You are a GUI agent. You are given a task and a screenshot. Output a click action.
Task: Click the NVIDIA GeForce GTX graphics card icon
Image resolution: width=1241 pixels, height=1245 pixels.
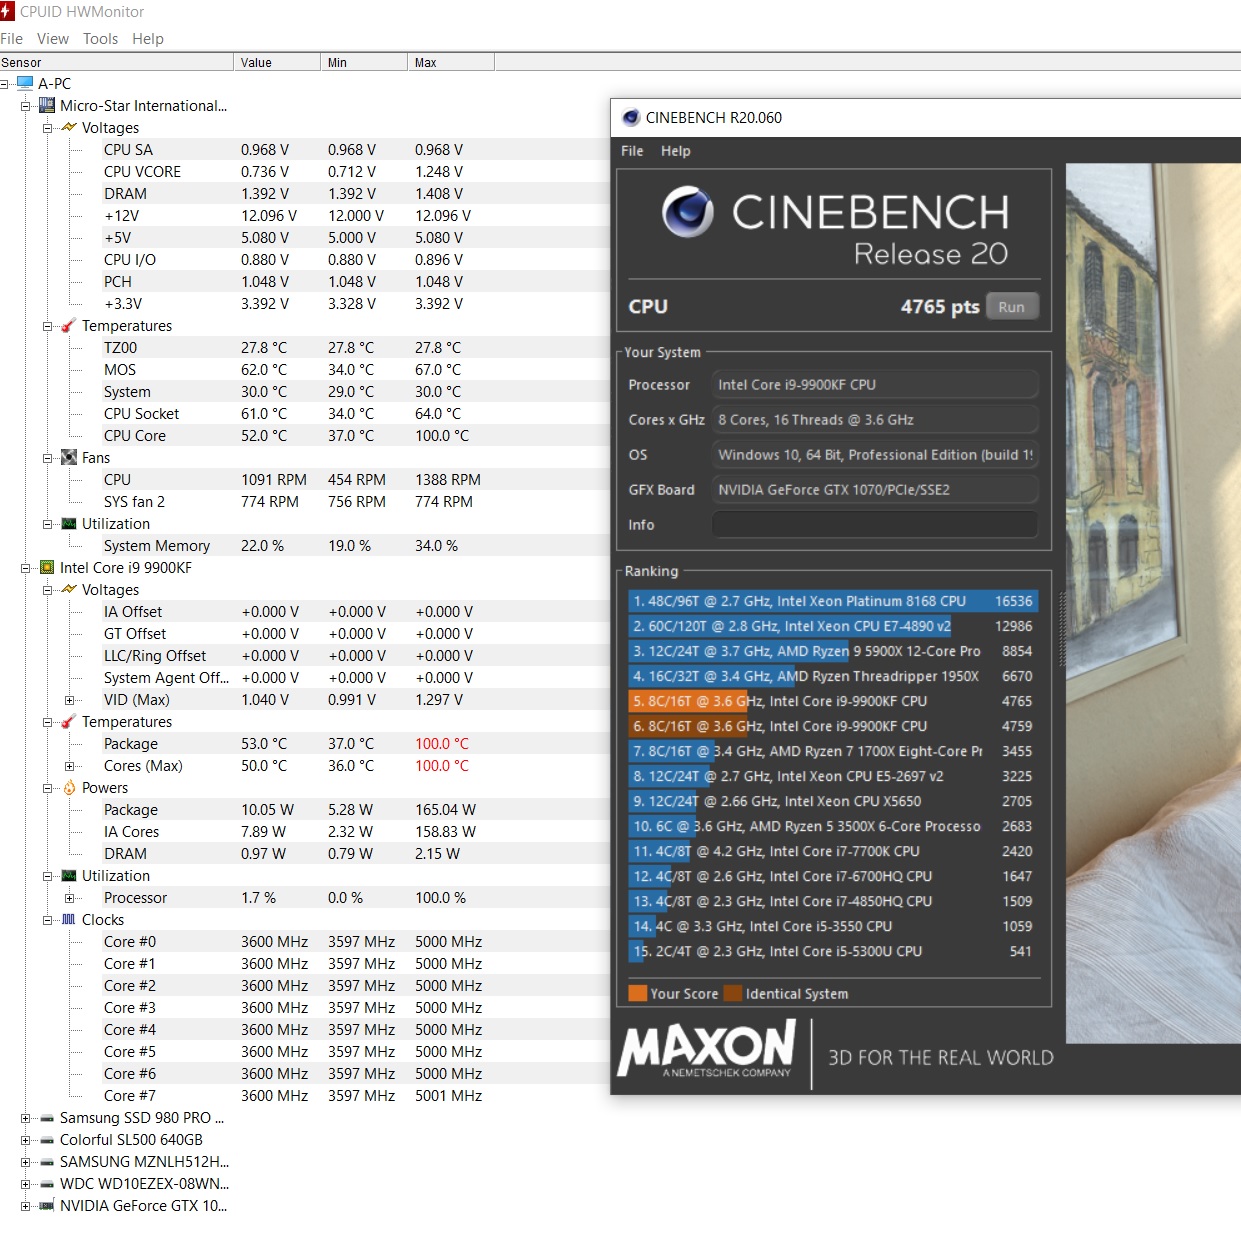[47, 1206]
